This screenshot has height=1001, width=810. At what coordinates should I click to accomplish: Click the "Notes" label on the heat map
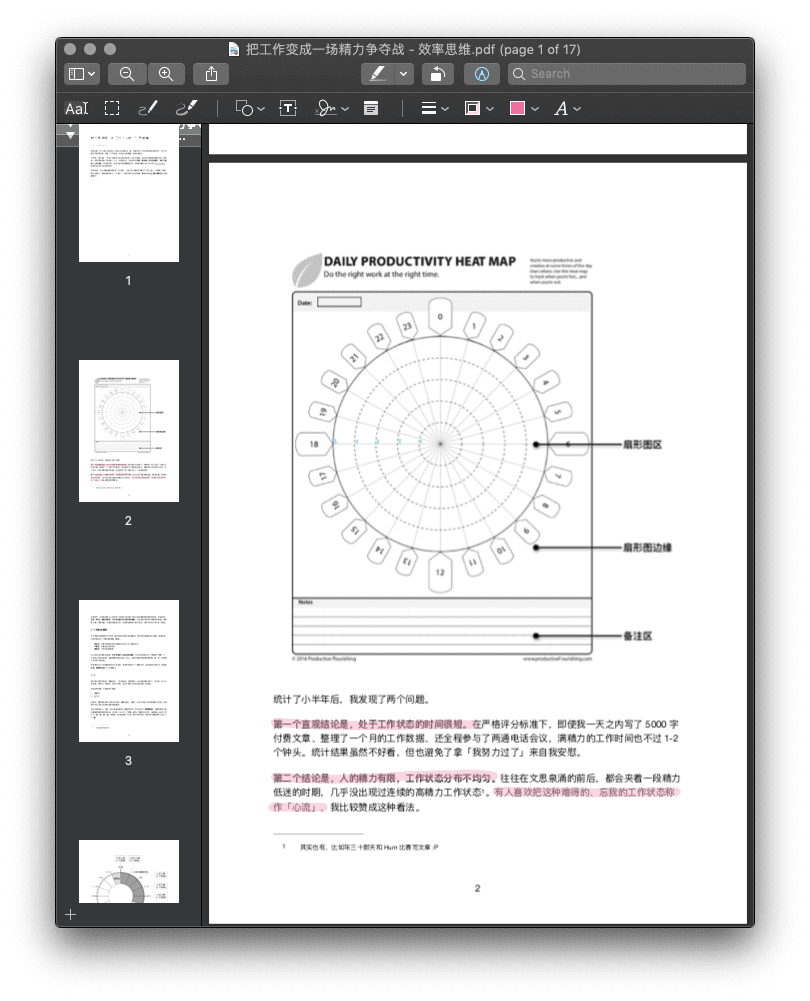[x=306, y=602]
